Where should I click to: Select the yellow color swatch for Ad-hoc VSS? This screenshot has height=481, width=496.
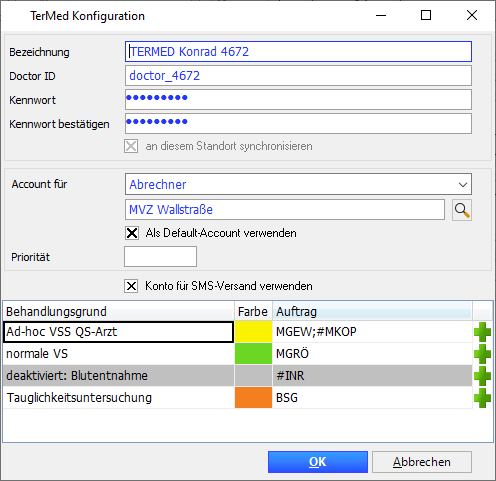tap(253, 332)
